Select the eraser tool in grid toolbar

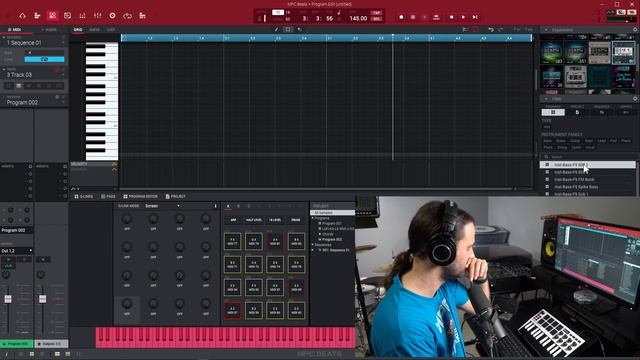click(x=299, y=29)
